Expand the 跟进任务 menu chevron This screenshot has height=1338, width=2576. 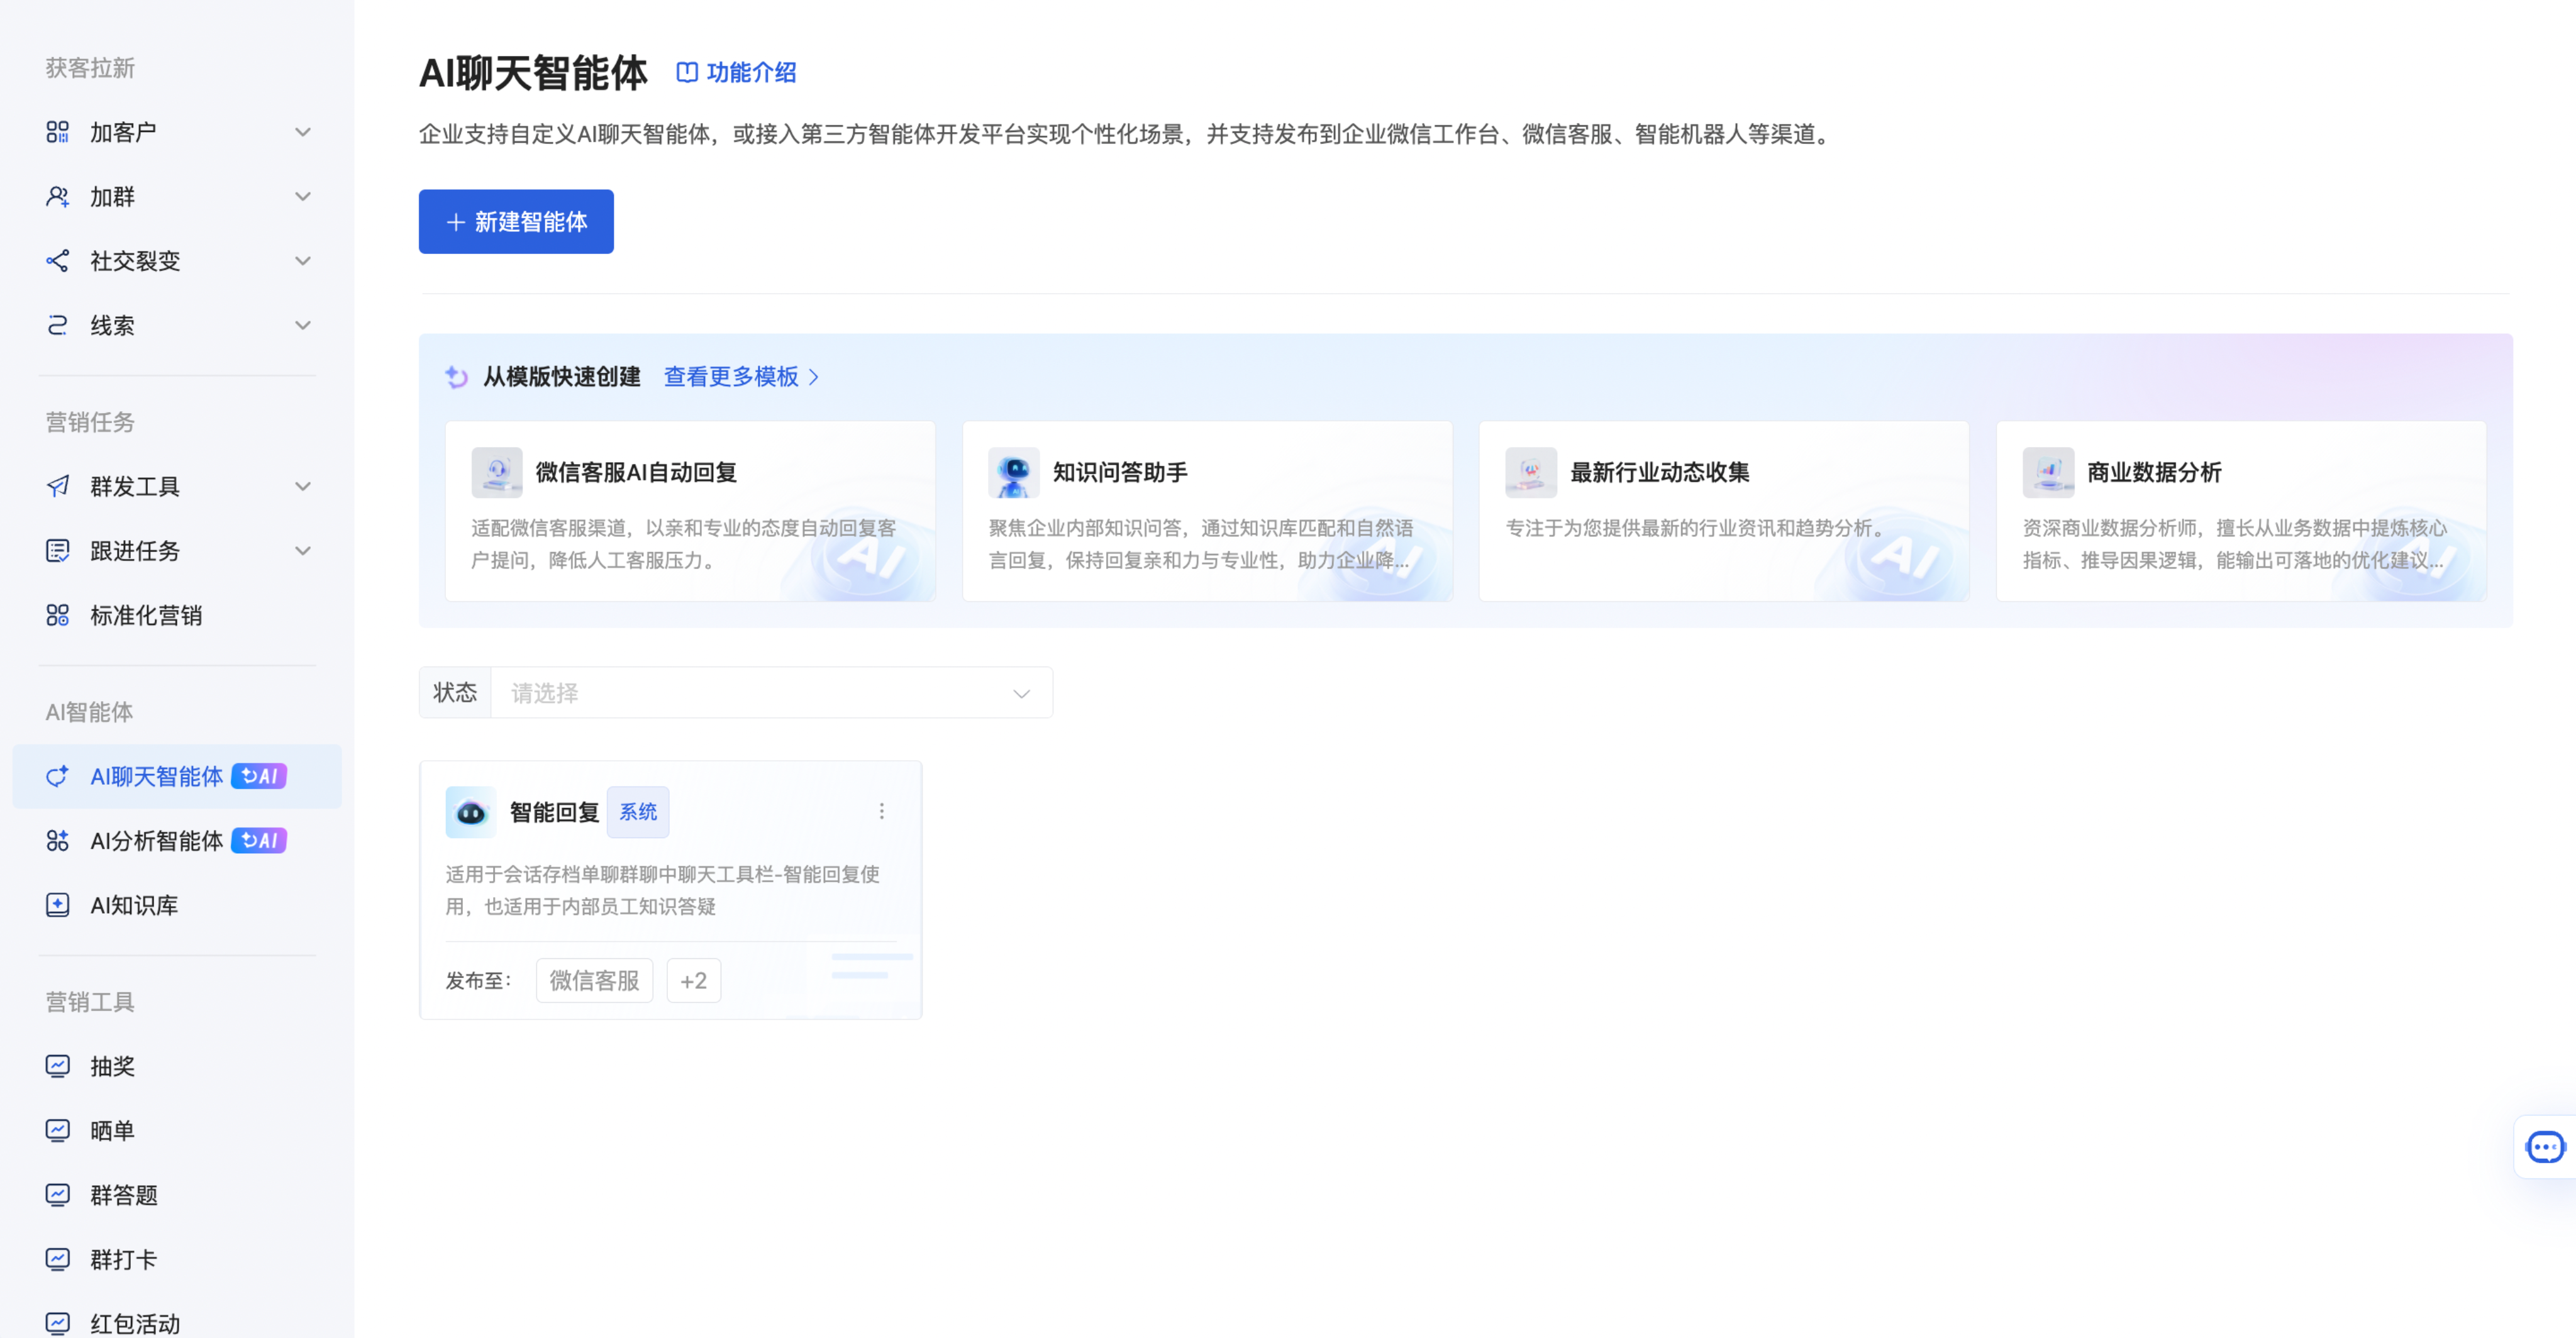tap(303, 551)
